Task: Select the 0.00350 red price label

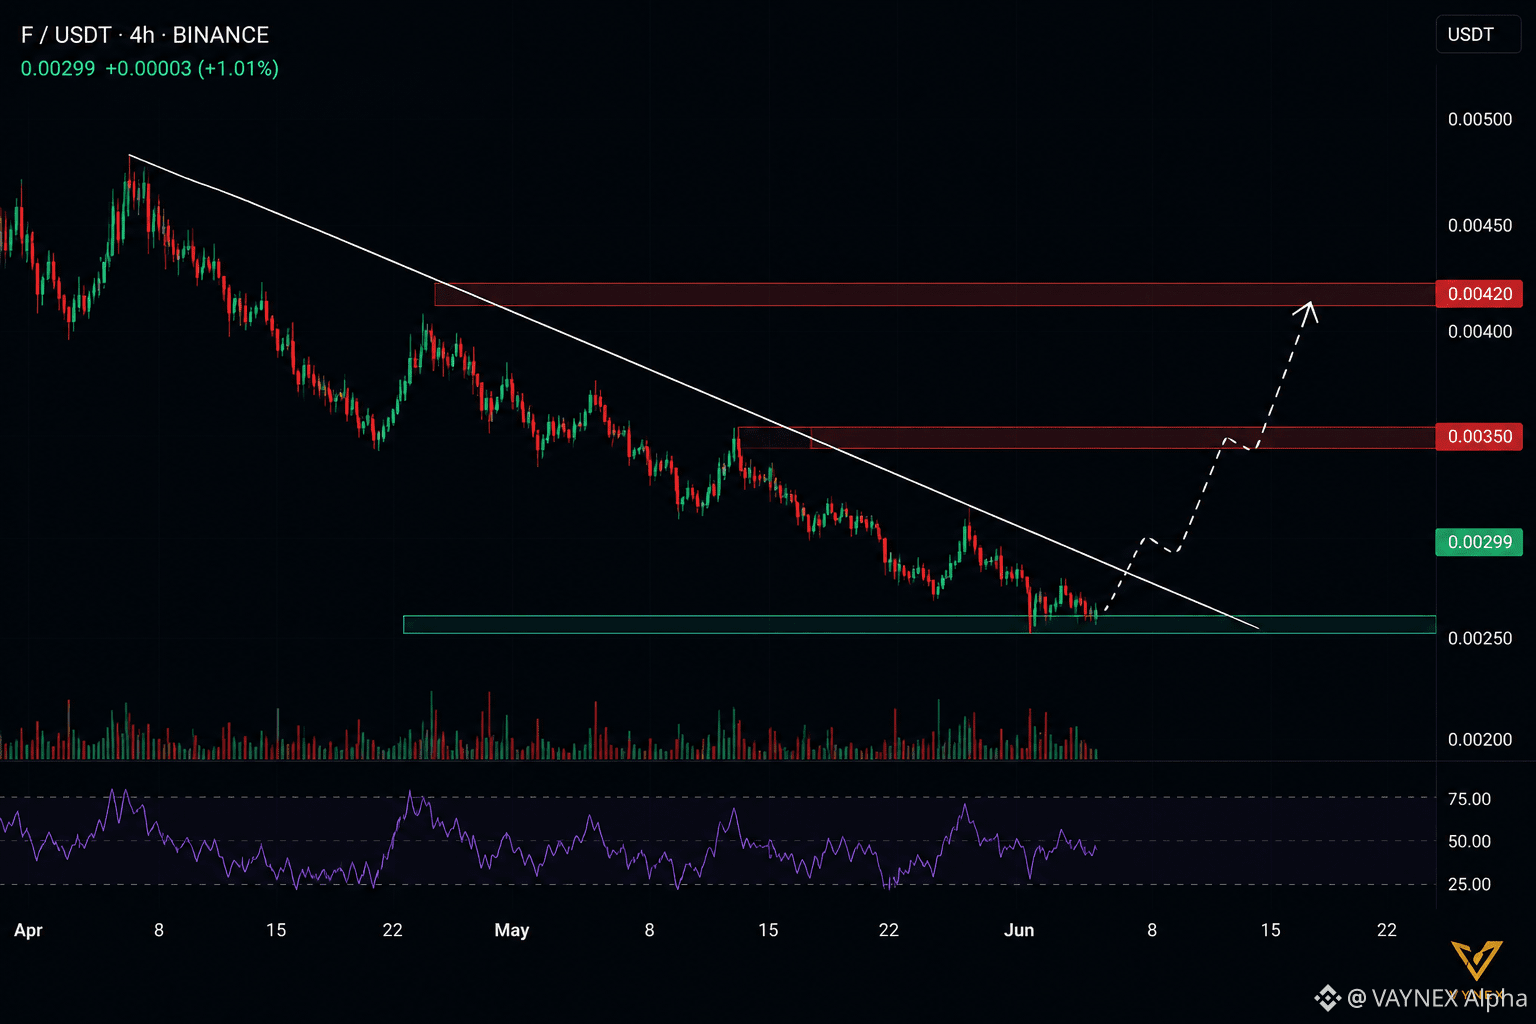Action: [1479, 436]
